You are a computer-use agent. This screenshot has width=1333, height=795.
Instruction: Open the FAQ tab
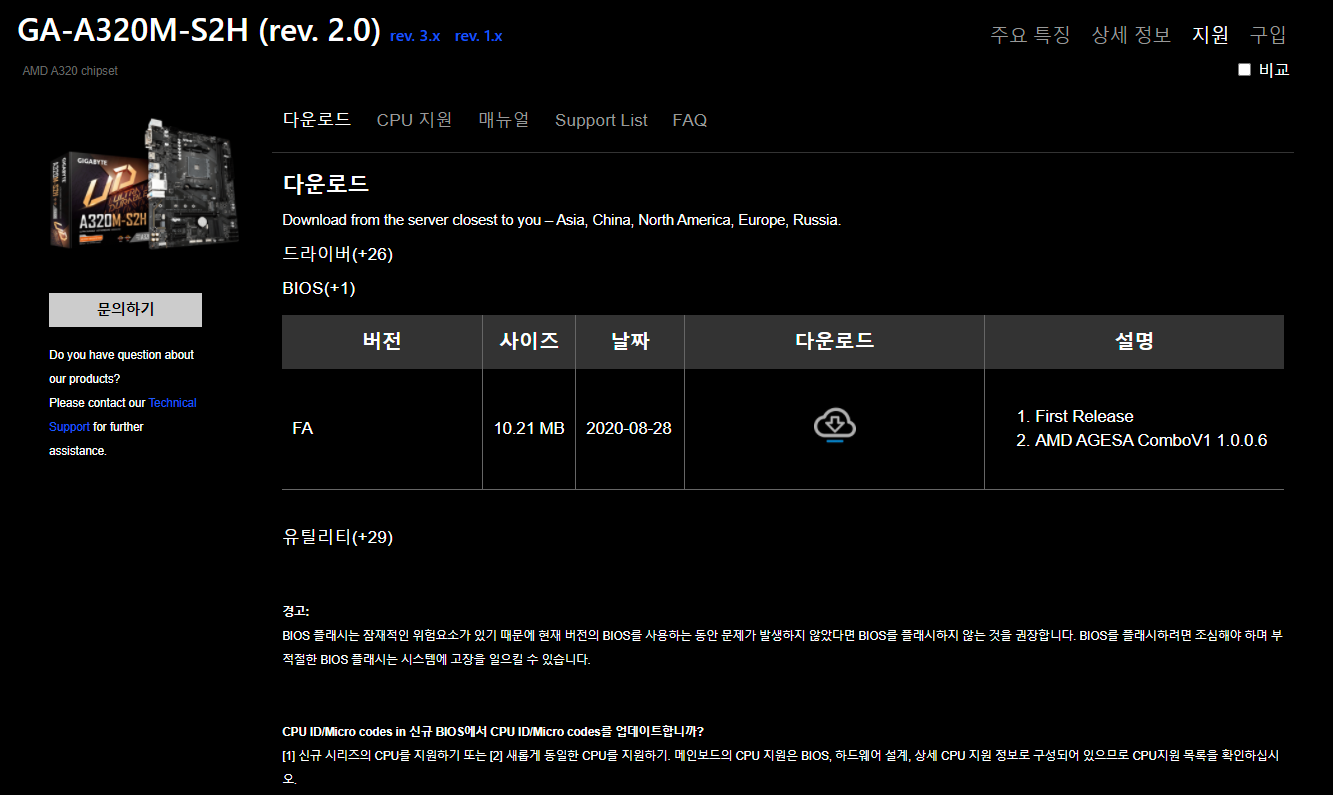(x=690, y=120)
